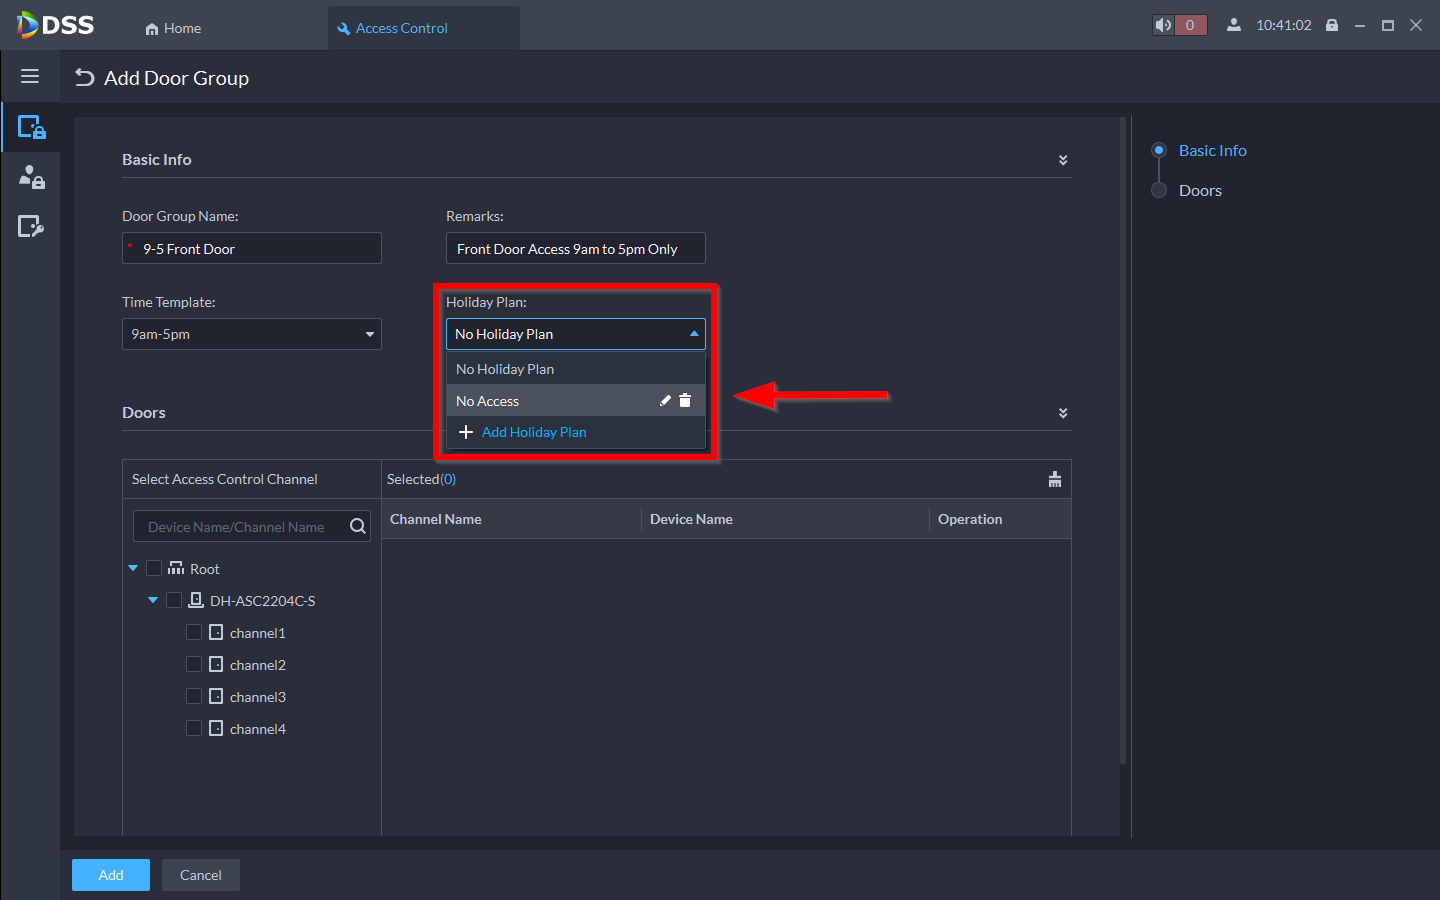Open the hamburger navigation menu

tap(30, 76)
